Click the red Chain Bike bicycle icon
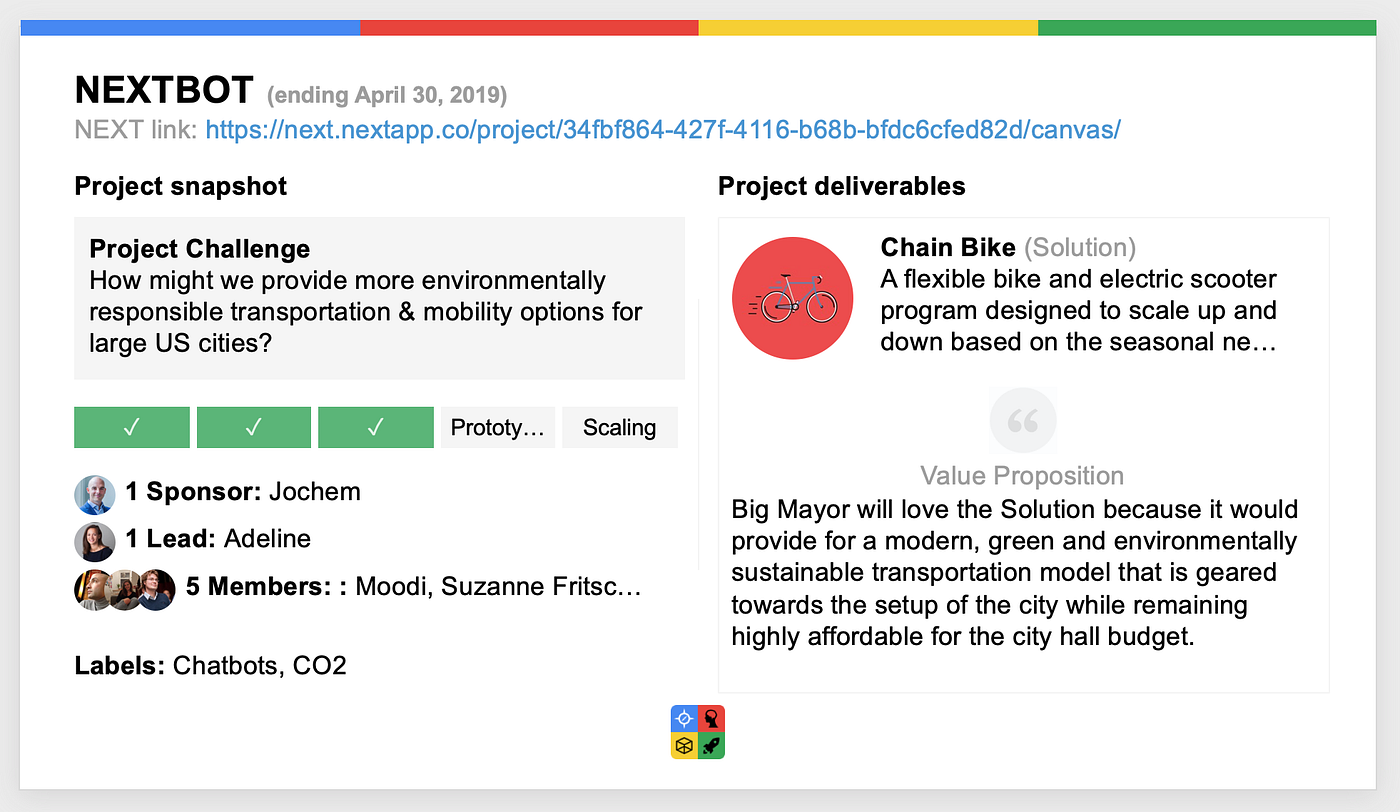 click(792, 297)
